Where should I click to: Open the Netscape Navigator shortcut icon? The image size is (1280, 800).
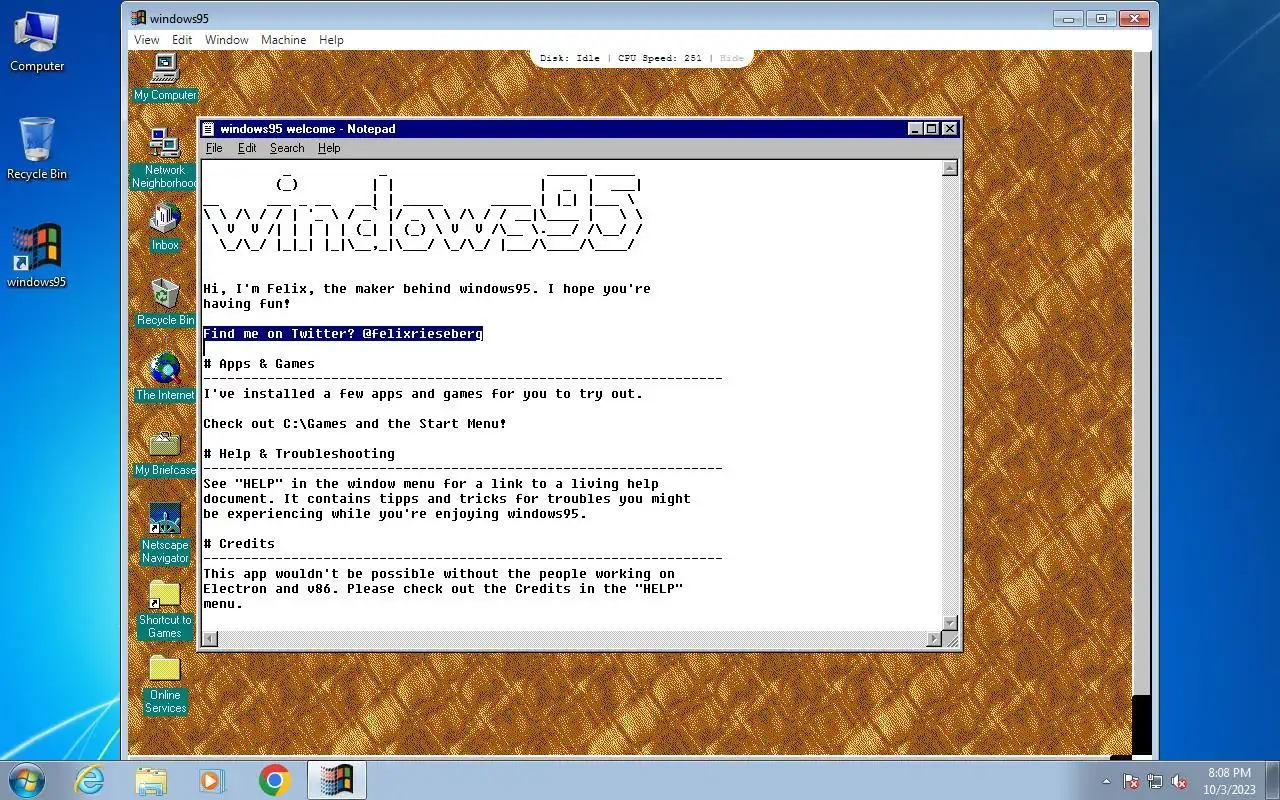pyautogui.click(x=165, y=534)
